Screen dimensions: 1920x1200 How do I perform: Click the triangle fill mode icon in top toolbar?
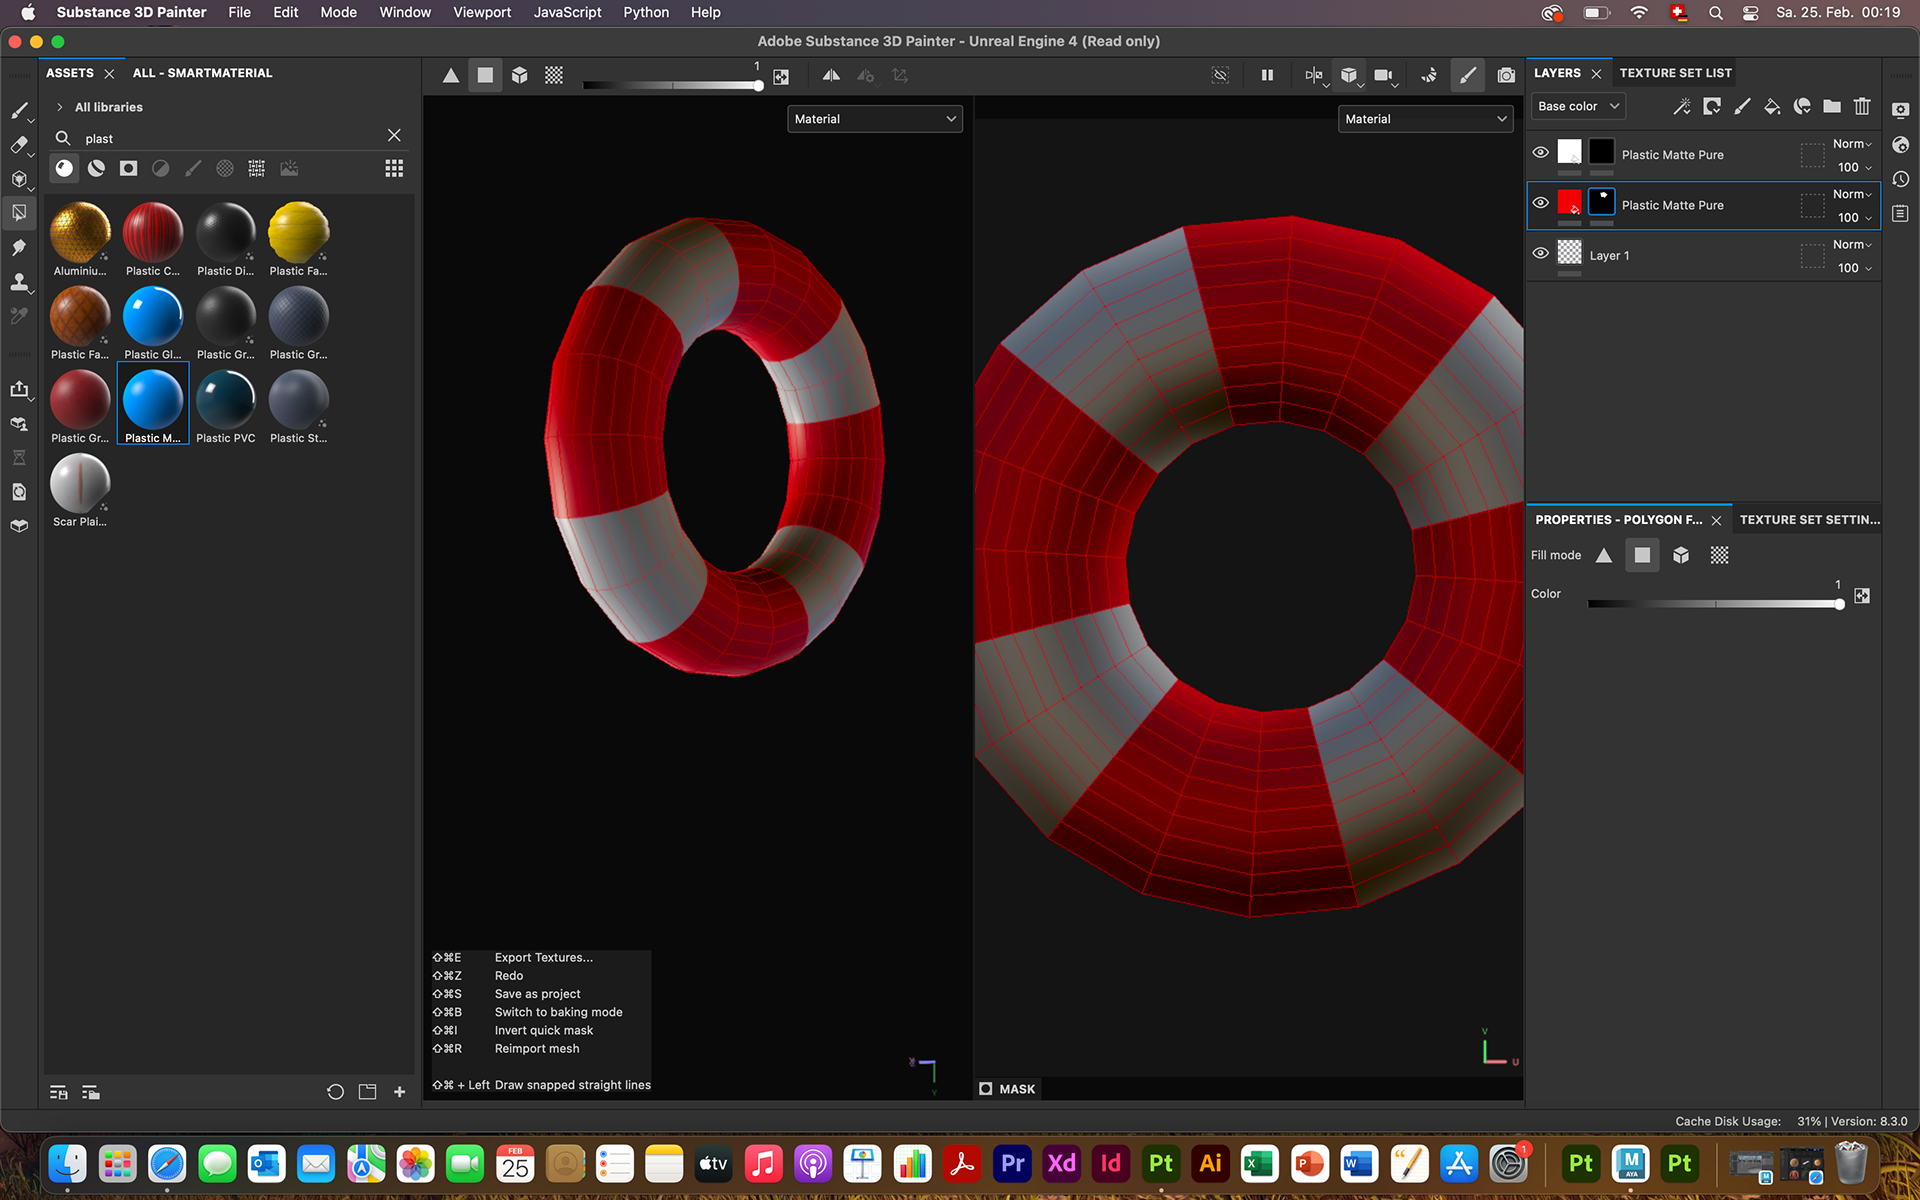point(451,75)
